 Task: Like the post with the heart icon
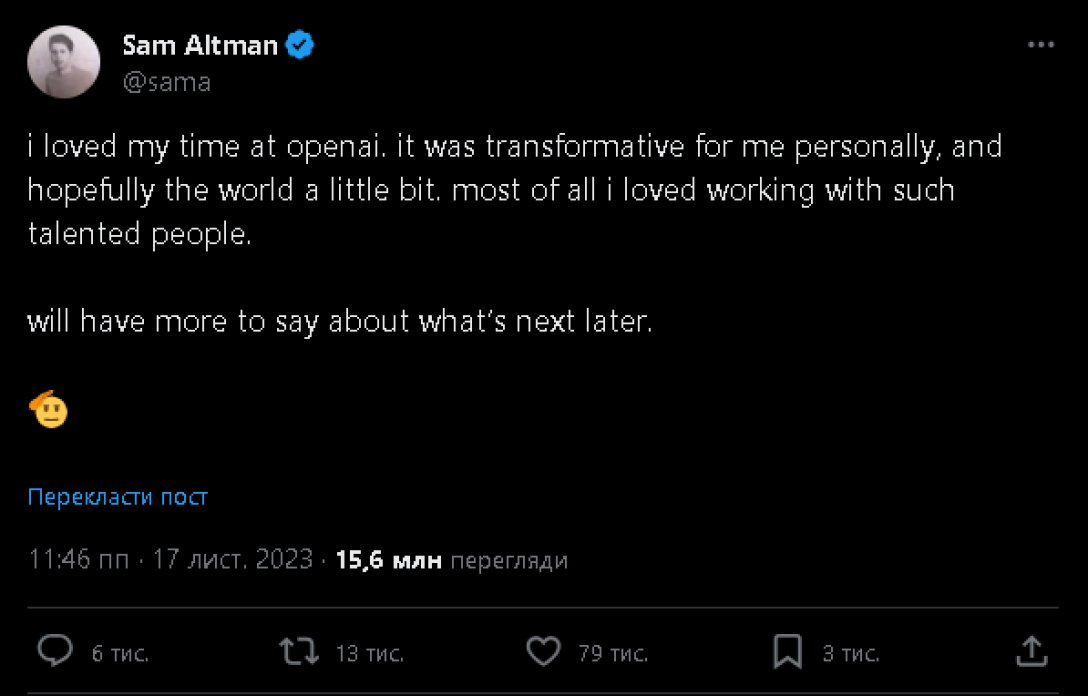coord(543,652)
